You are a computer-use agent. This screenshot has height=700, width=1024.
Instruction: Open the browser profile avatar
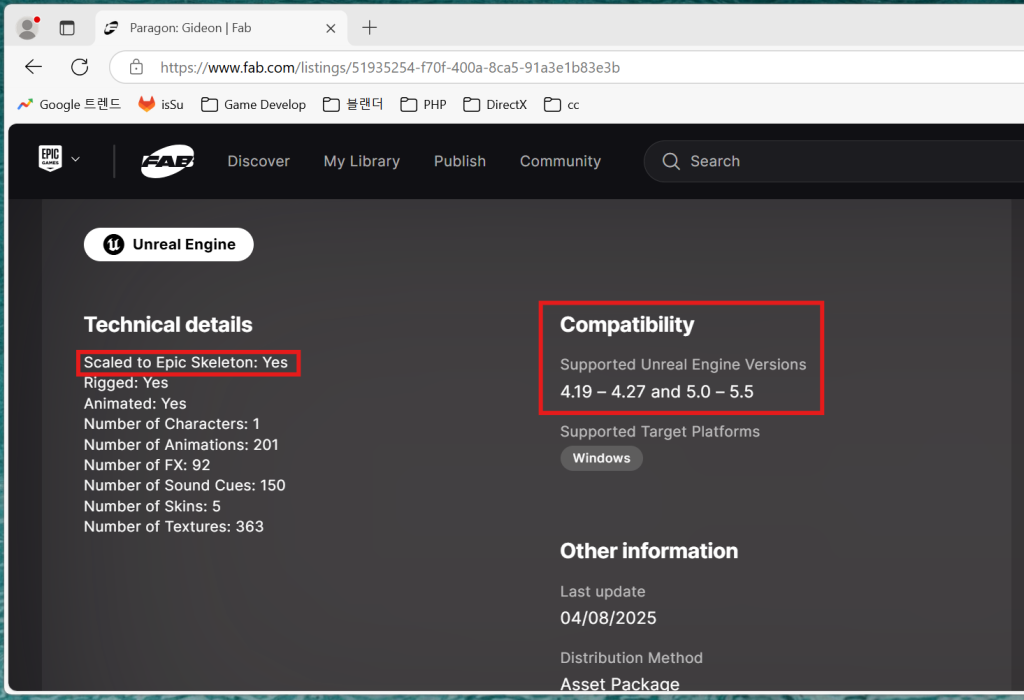pyautogui.click(x=27, y=28)
